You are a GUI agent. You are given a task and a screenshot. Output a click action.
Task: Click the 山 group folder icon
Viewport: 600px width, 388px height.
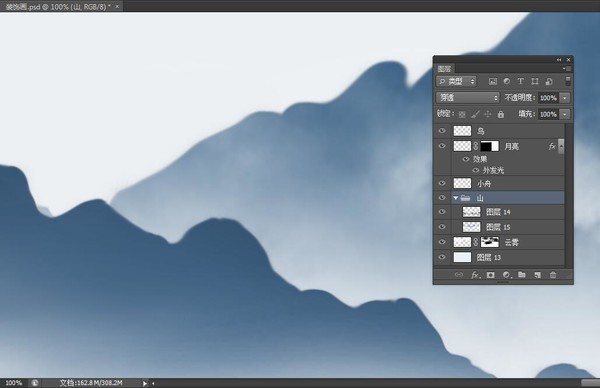pos(465,198)
